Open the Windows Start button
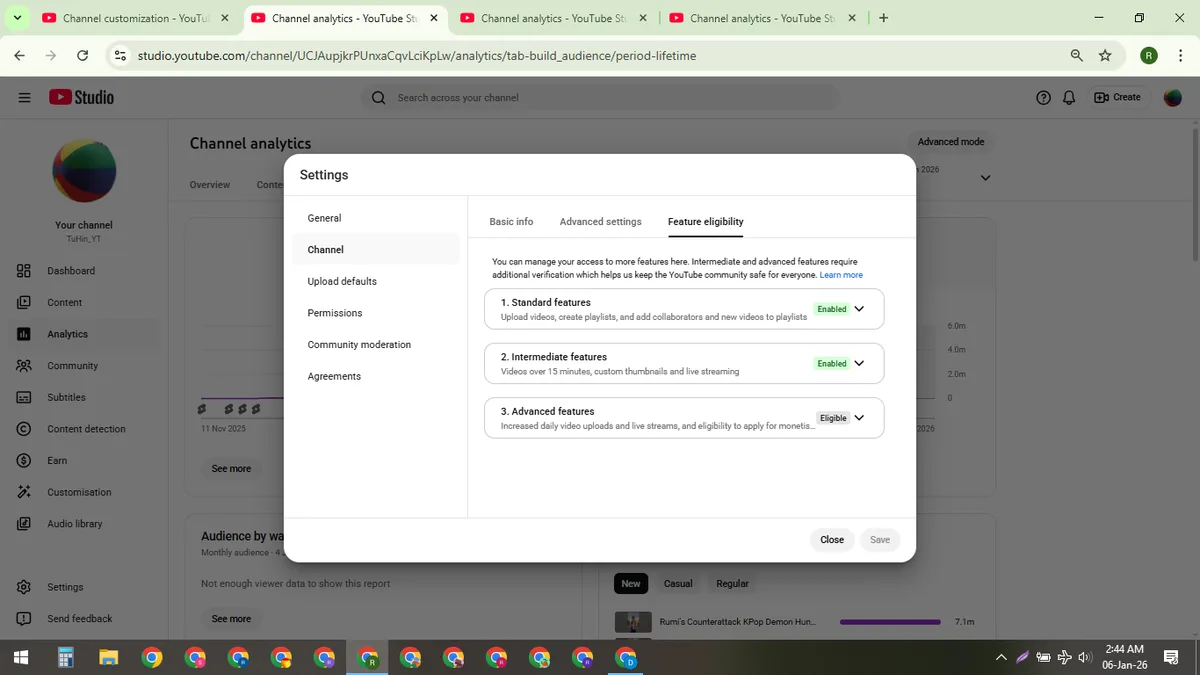The width and height of the screenshot is (1200, 675). (x=20, y=658)
